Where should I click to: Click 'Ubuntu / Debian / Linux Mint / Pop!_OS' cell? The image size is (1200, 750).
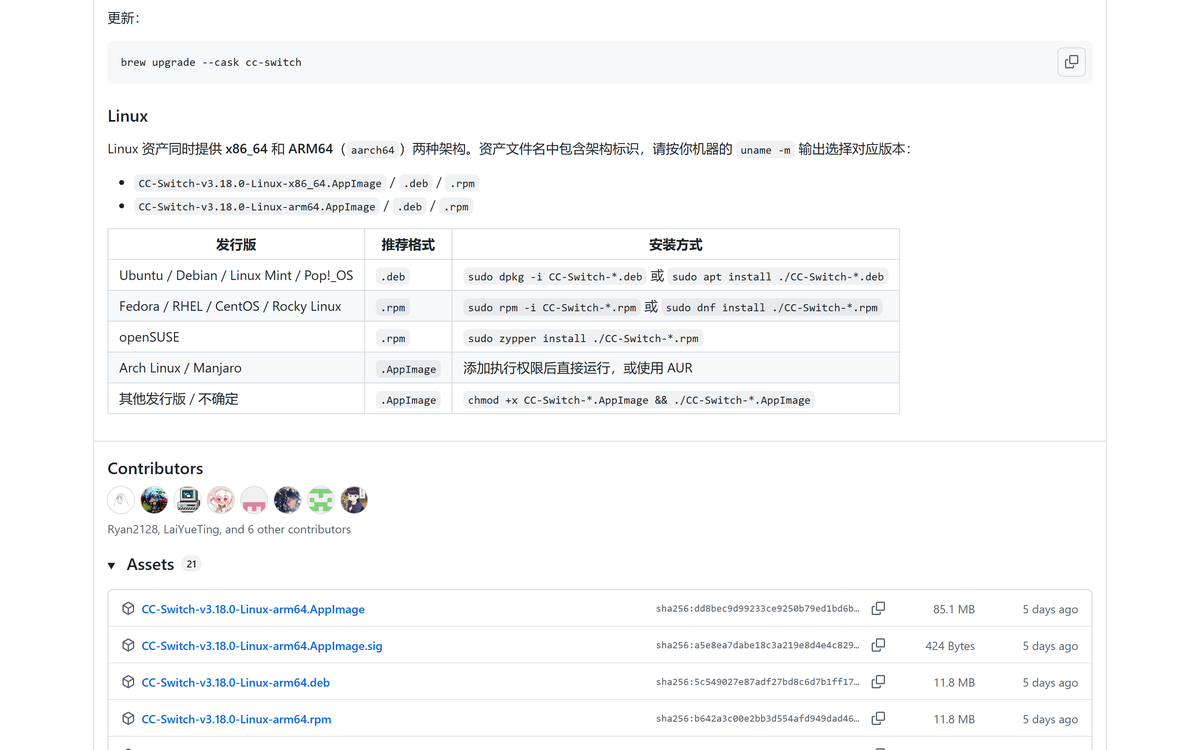pos(236,276)
